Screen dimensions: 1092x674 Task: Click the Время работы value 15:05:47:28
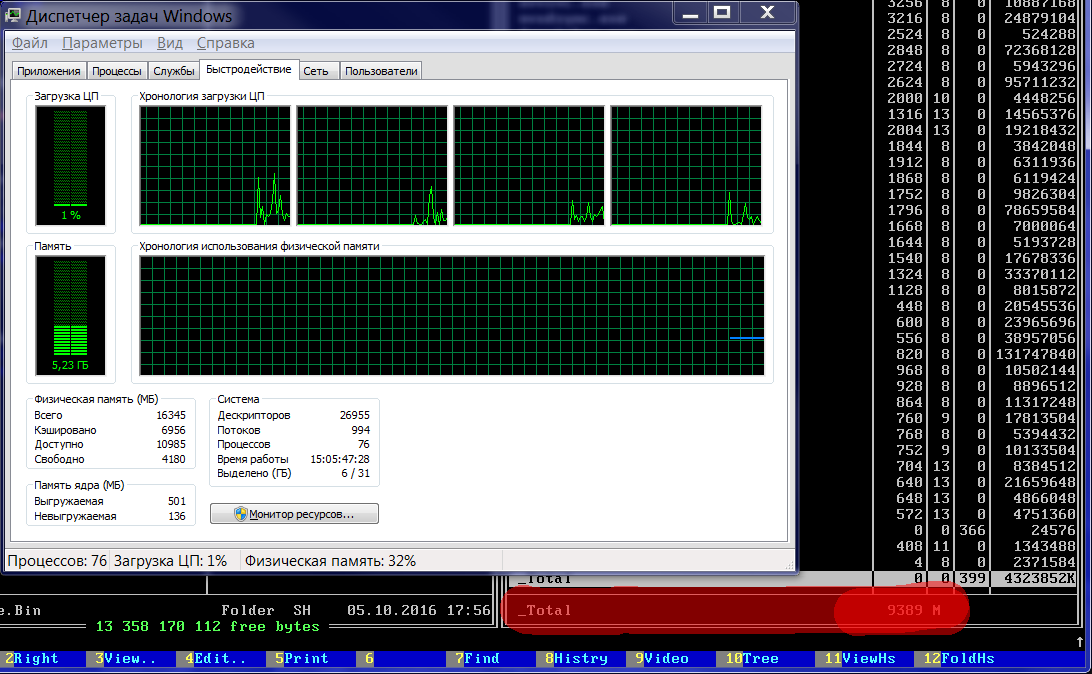coord(340,460)
